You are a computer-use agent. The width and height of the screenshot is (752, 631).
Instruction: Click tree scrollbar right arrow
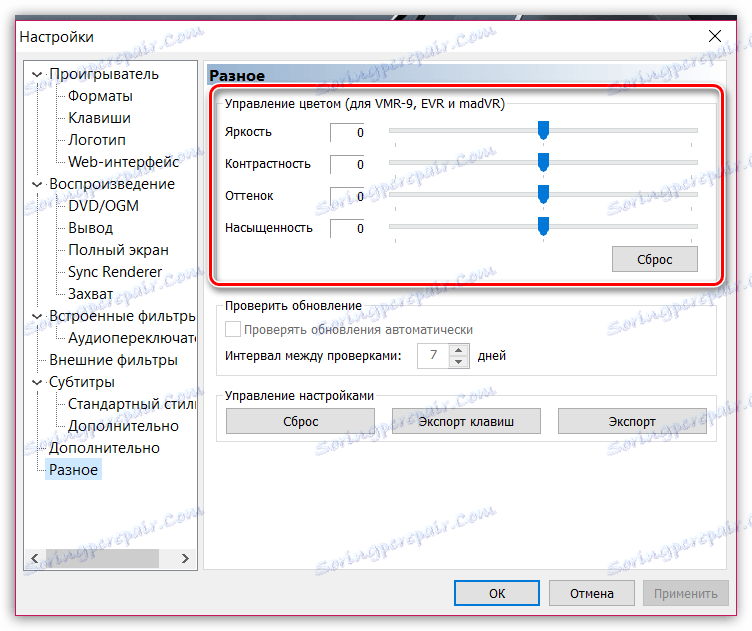pos(186,559)
